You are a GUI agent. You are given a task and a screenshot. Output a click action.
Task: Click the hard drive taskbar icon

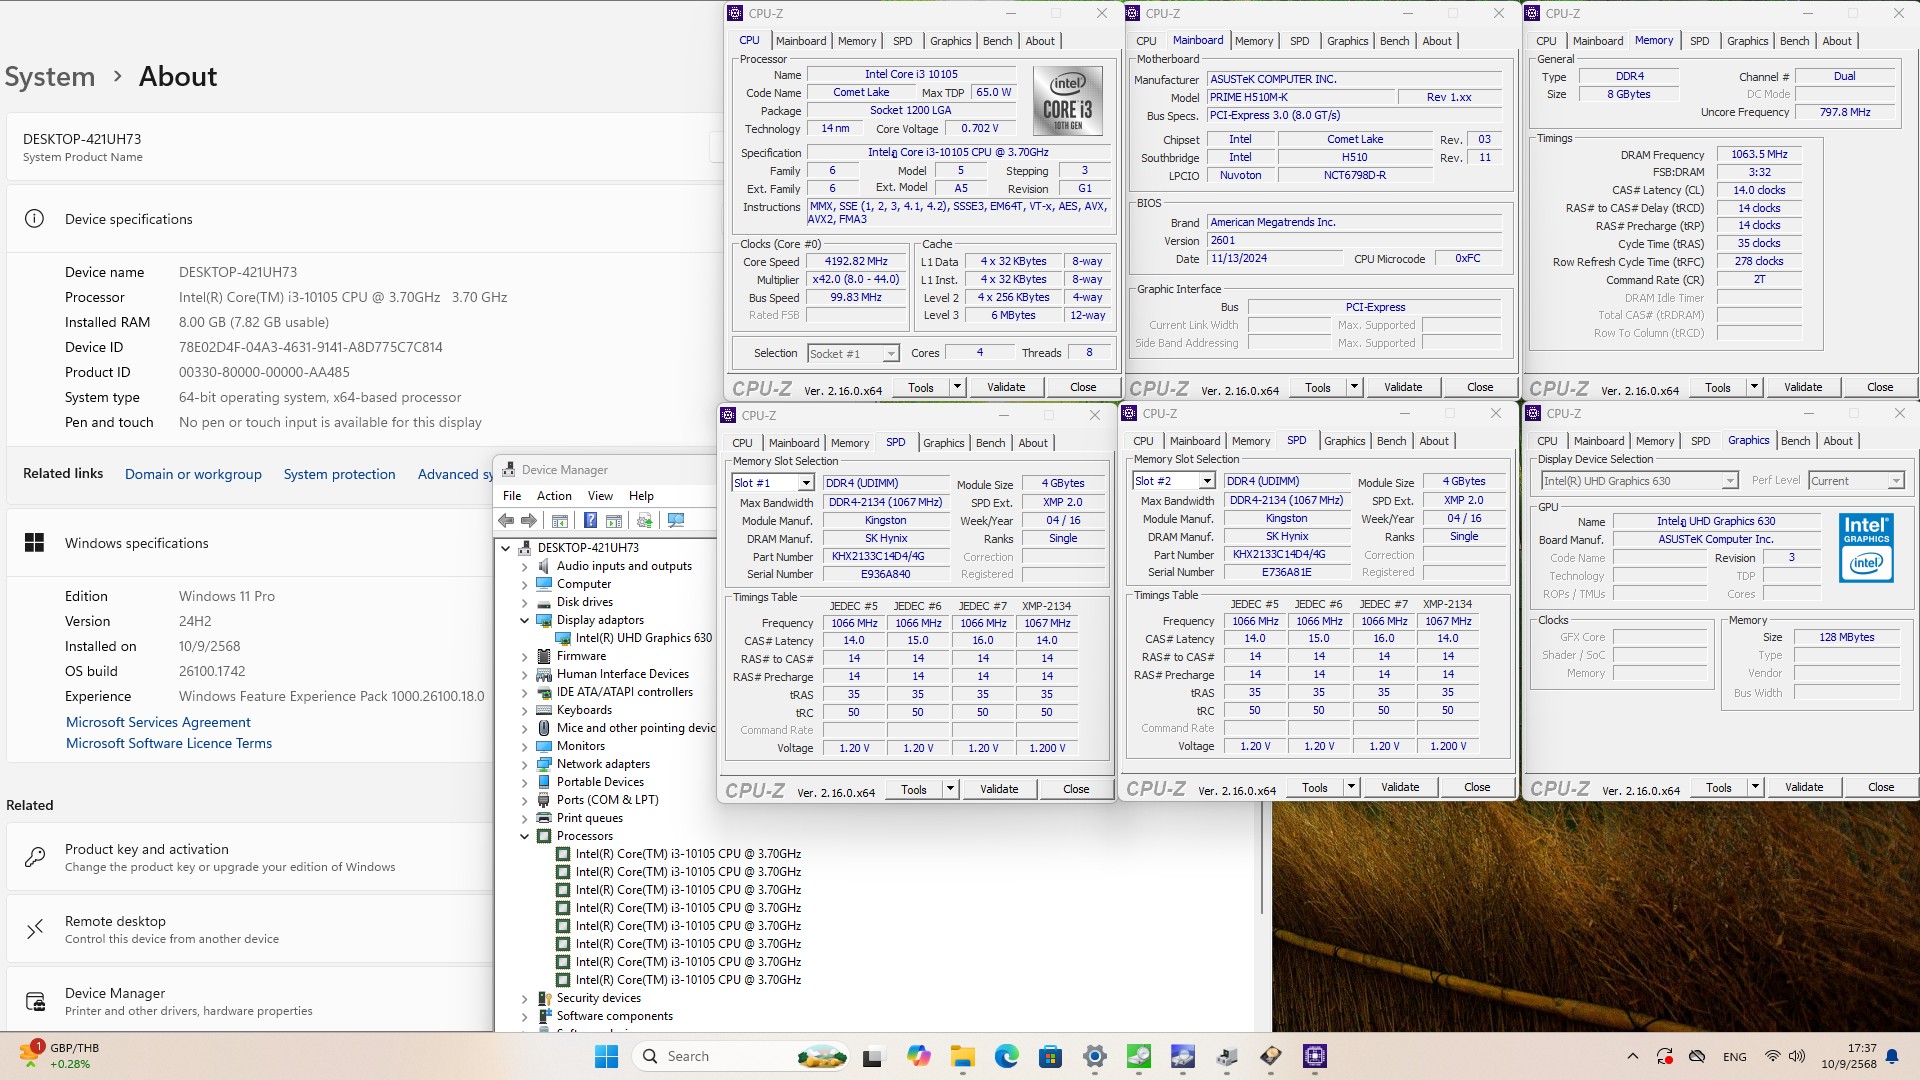pos(1271,1056)
